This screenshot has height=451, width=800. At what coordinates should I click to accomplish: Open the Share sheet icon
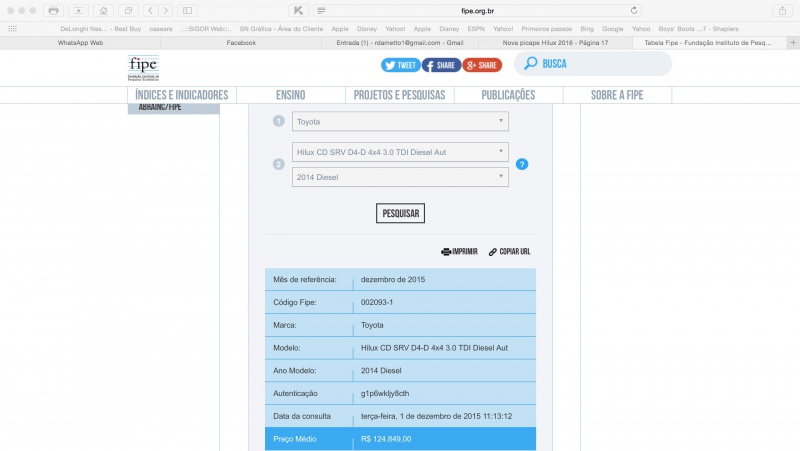782,10
